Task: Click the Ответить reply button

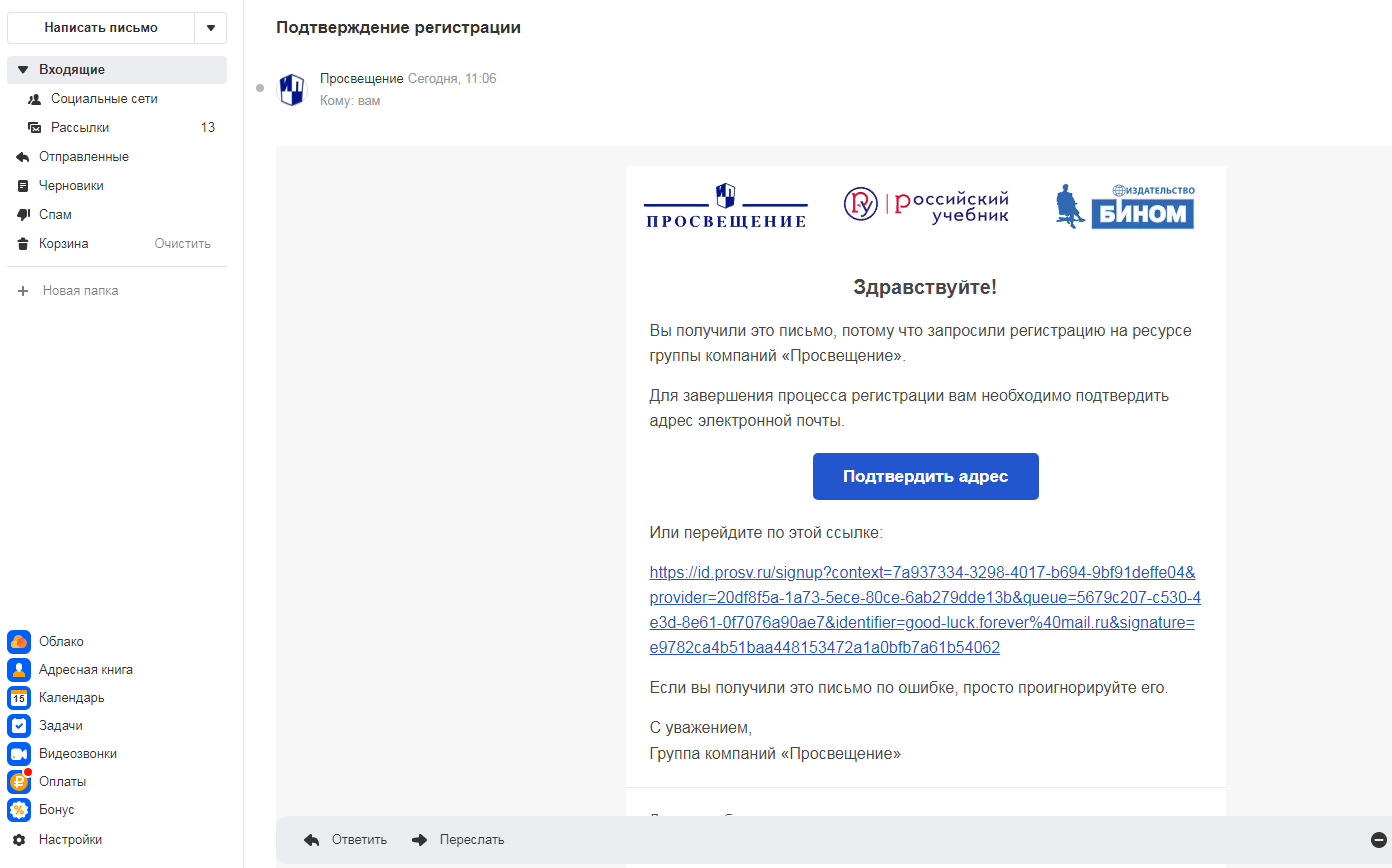Action: [x=346, y=840]
